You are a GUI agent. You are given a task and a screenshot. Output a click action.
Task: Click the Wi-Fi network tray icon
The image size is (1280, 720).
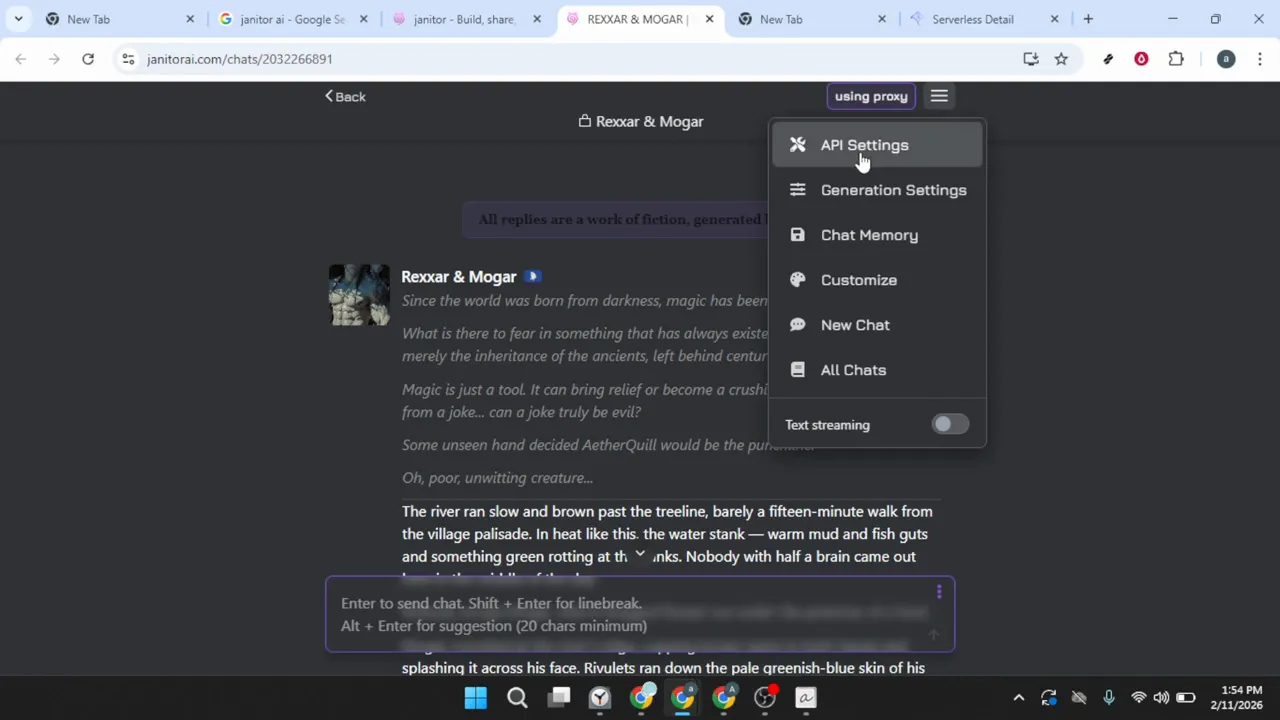[x=1138, y=698]
